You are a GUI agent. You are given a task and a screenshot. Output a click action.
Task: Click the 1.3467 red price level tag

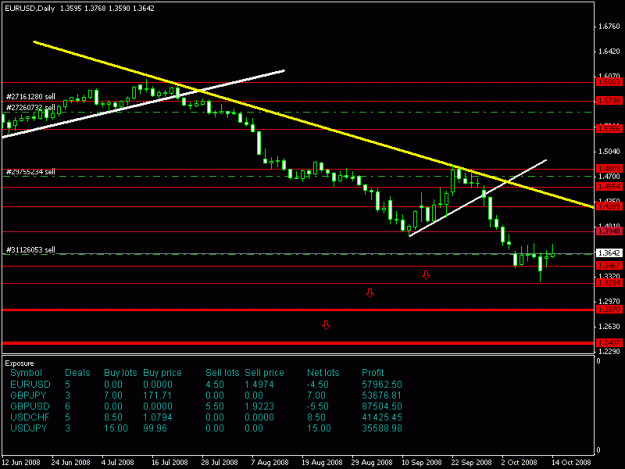click(x=609, y=265)
